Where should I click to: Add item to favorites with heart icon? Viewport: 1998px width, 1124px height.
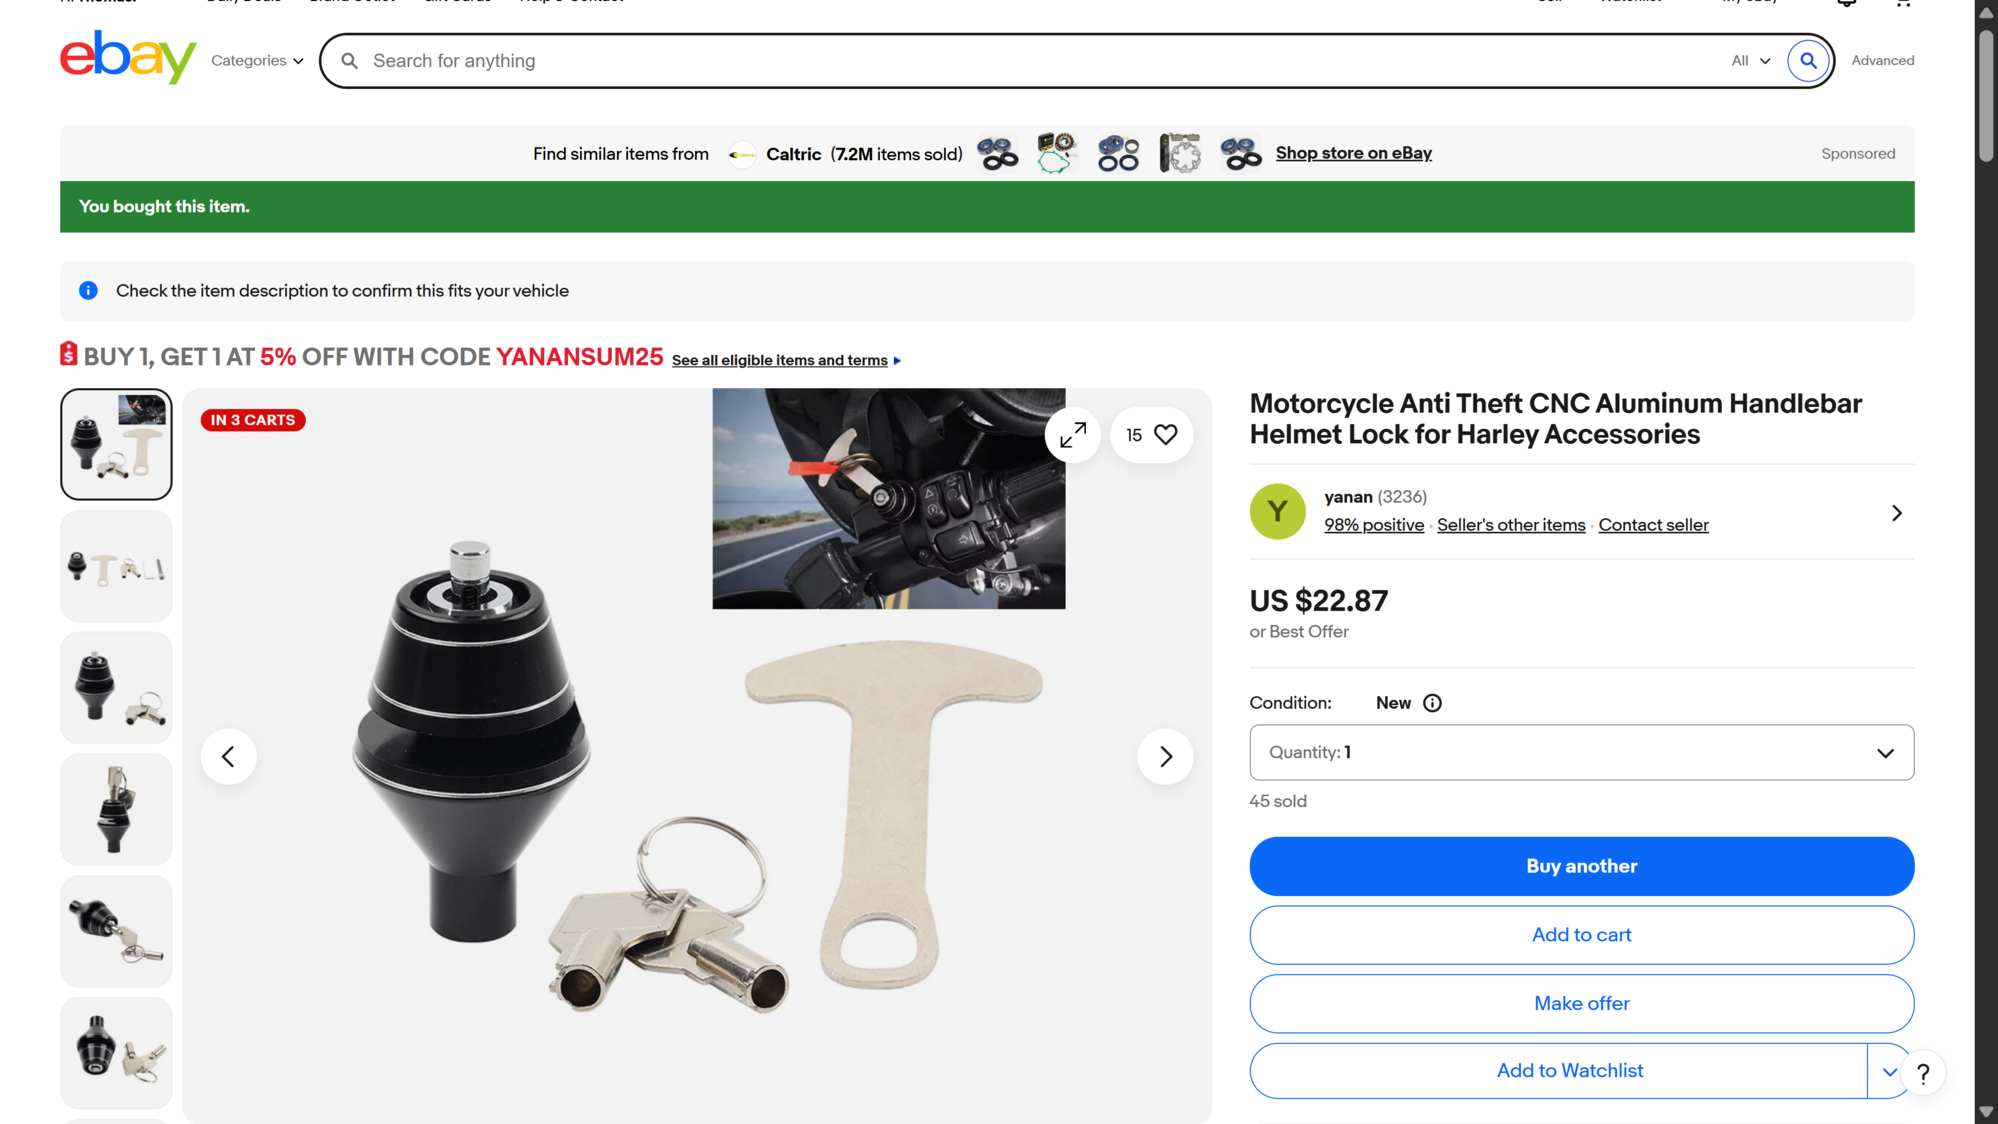(1165, 435)
